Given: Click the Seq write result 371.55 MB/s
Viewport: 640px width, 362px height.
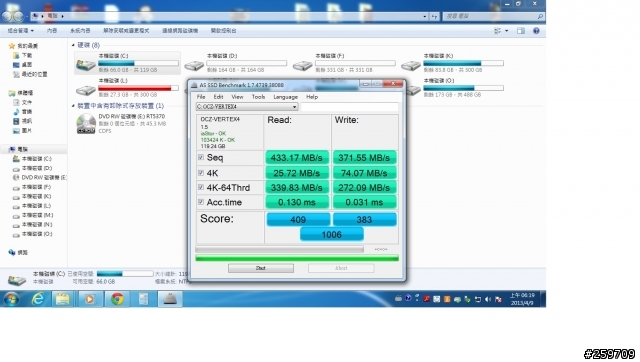Looking at the screenshot, I should pos(364,158).
